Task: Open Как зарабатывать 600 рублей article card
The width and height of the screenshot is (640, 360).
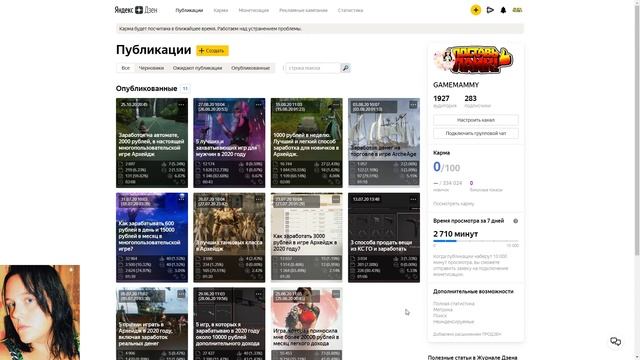Action: click(x=152, y=237)
